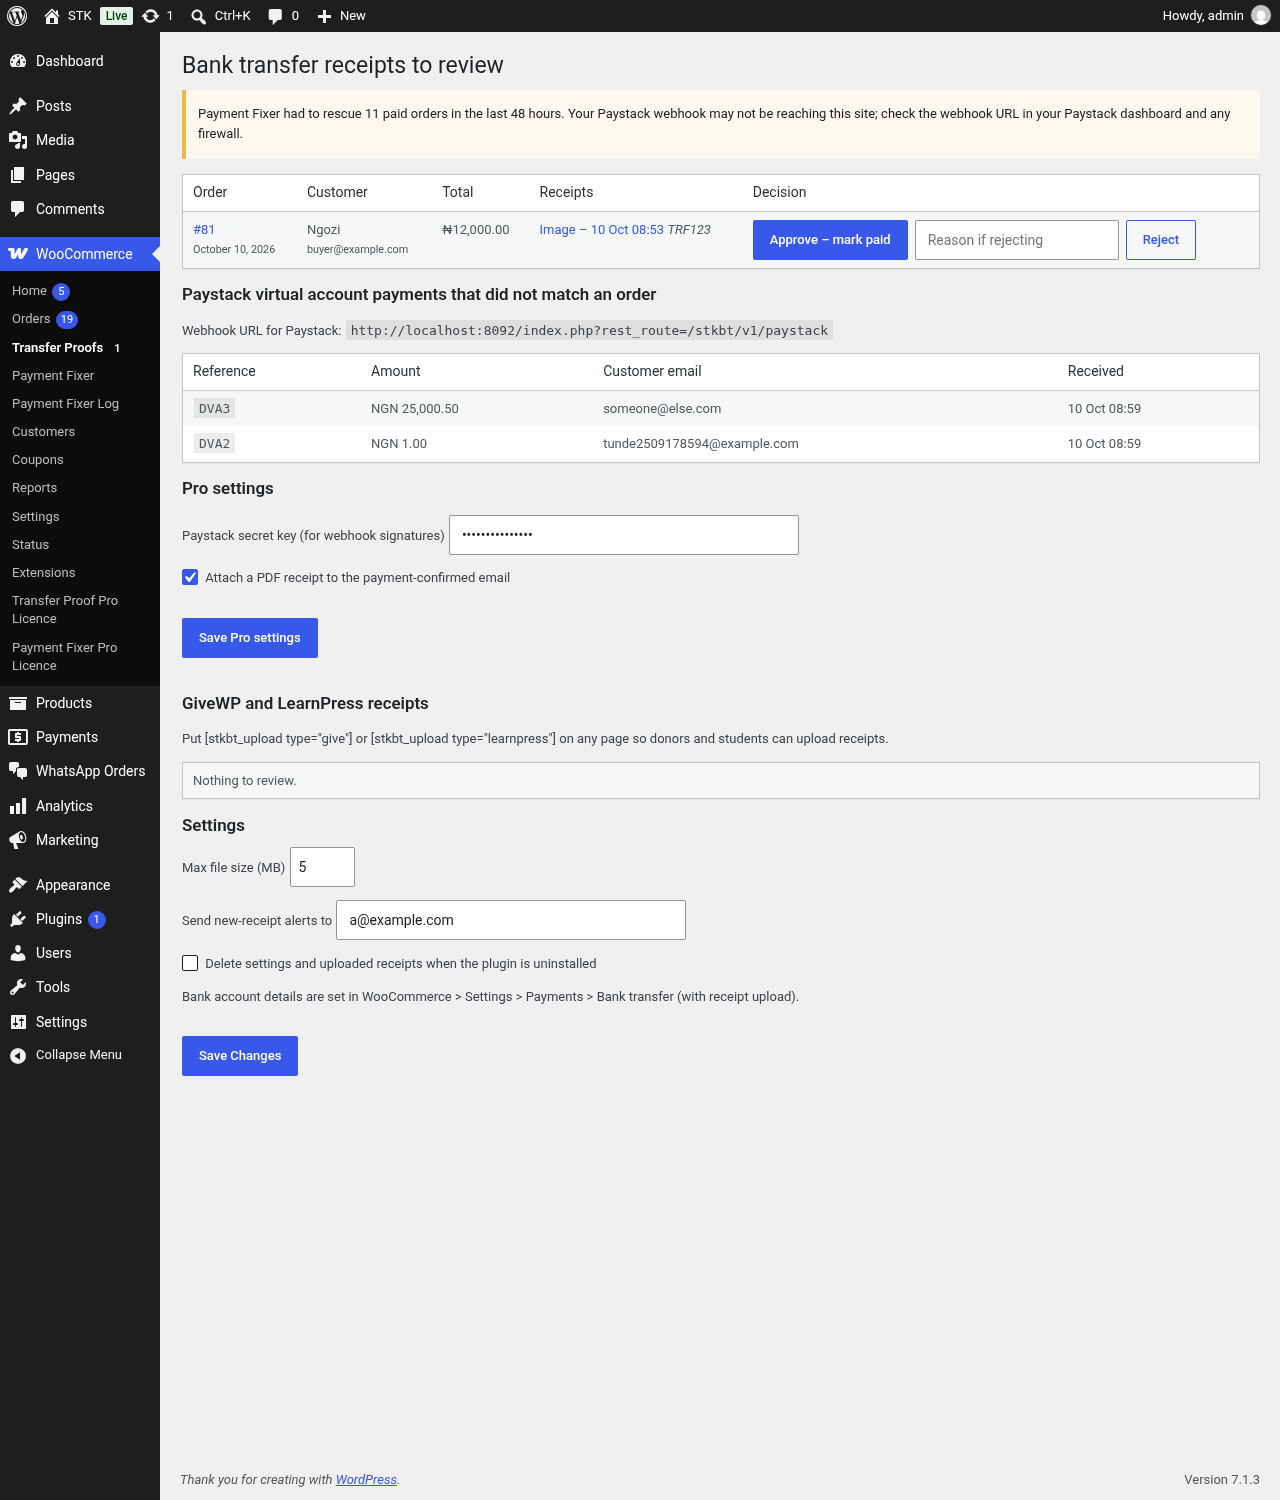Screen dimensions: 1280x1500
Task: Select the Paystack webhook URL text
Action: coord(589,331)
